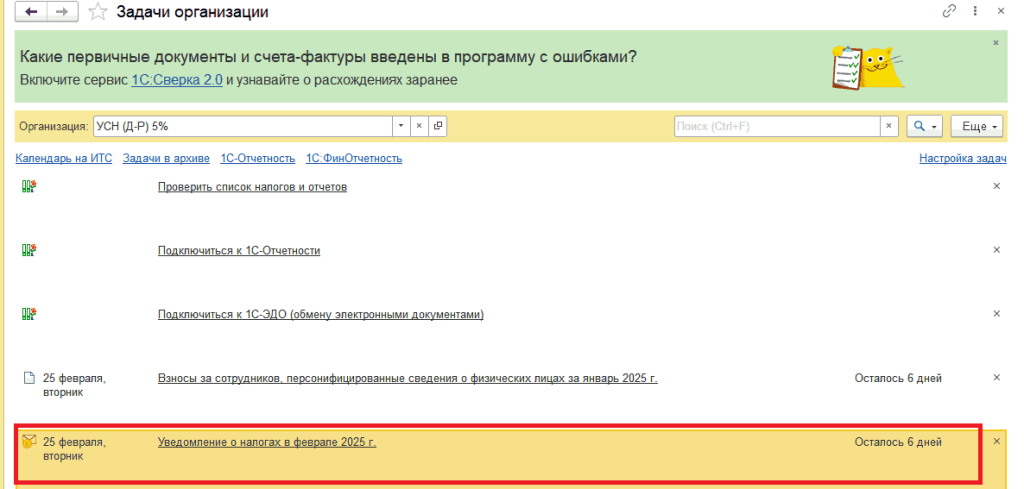
Task: Open the three-dot window menu
Action: click(975, 12)
